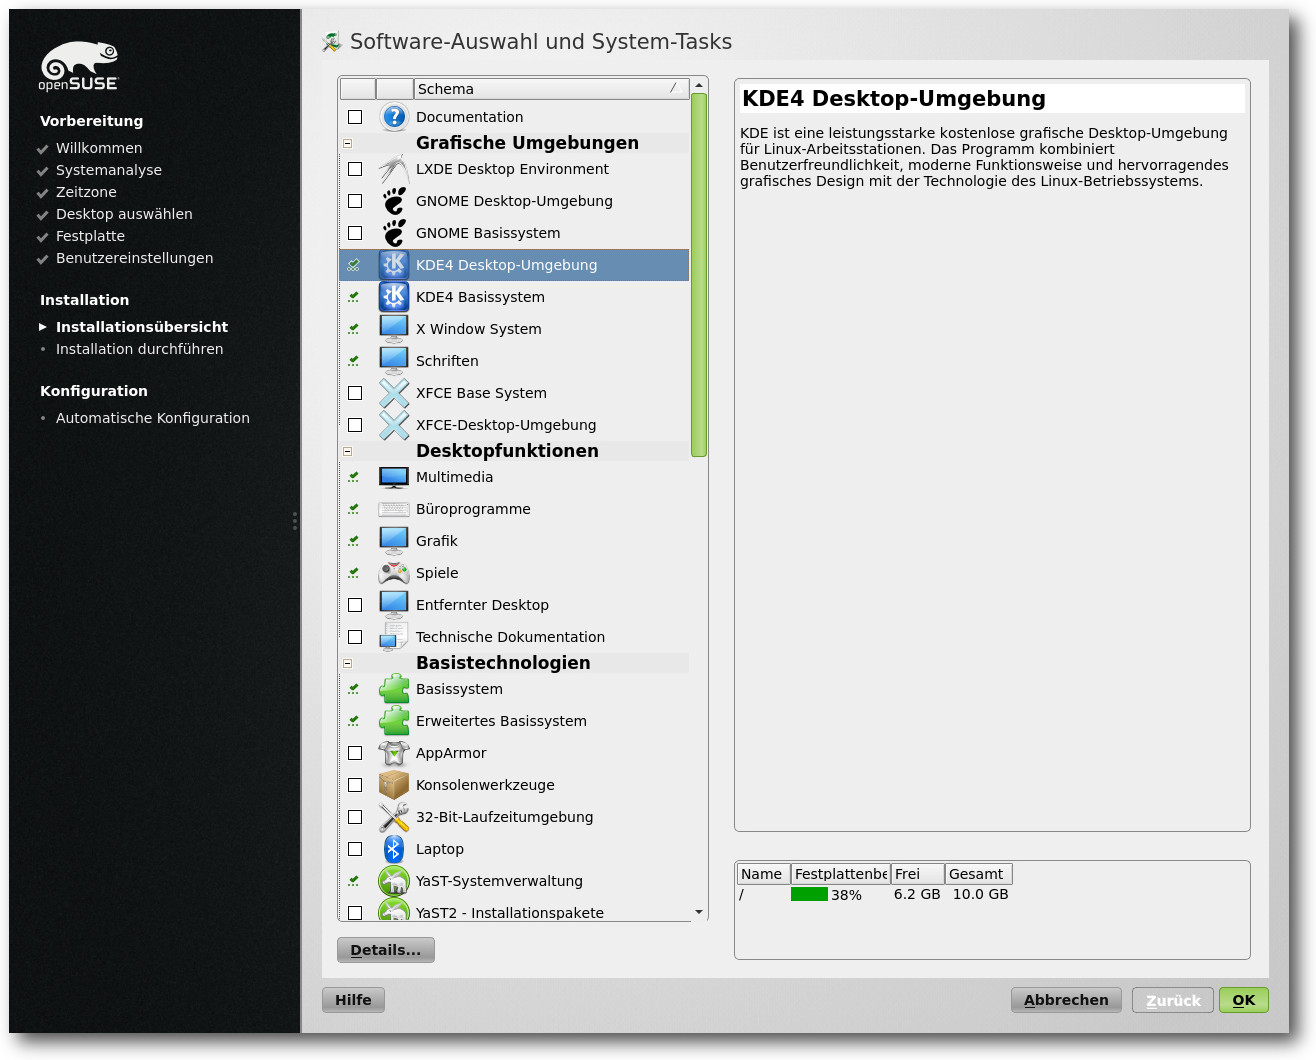Click the Erweitertes Basissystem puzzle icon
The height and width of the screenshot is (1060, 1316).
coord(394,721)
